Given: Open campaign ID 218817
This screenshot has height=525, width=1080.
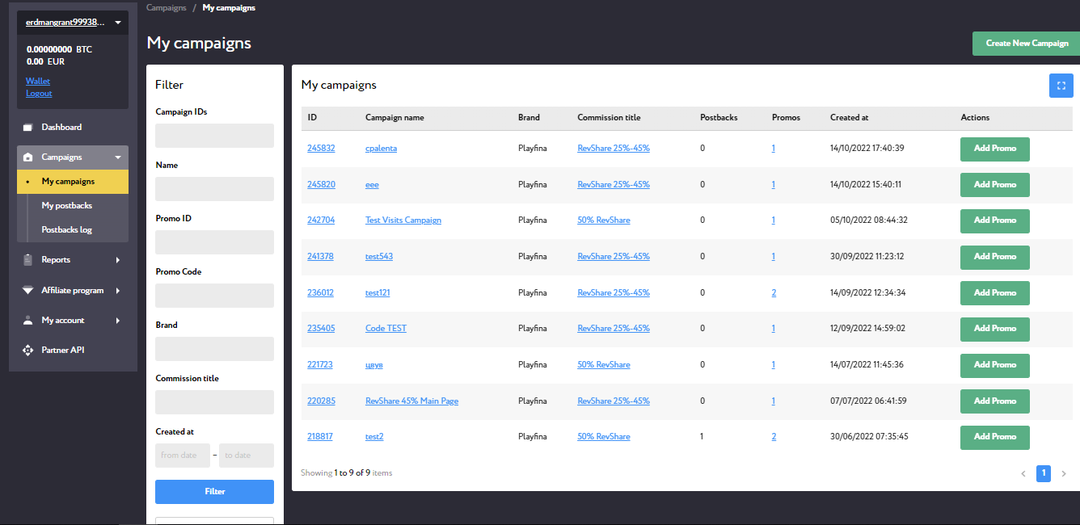Looking at the screenshot, I should coord(320,437).
